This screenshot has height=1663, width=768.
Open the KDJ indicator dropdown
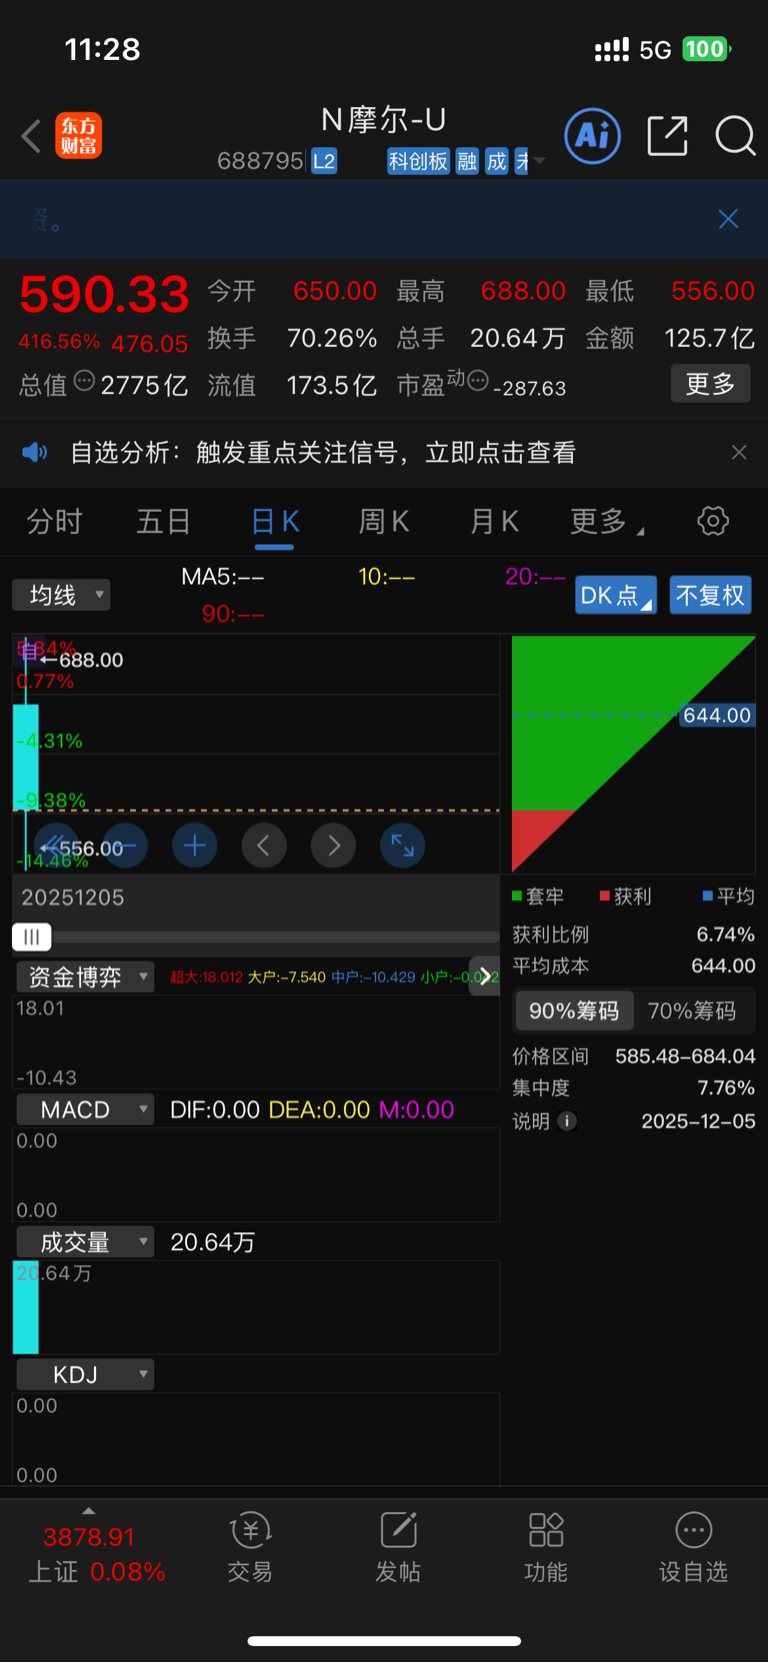(x=85, y=1374)
